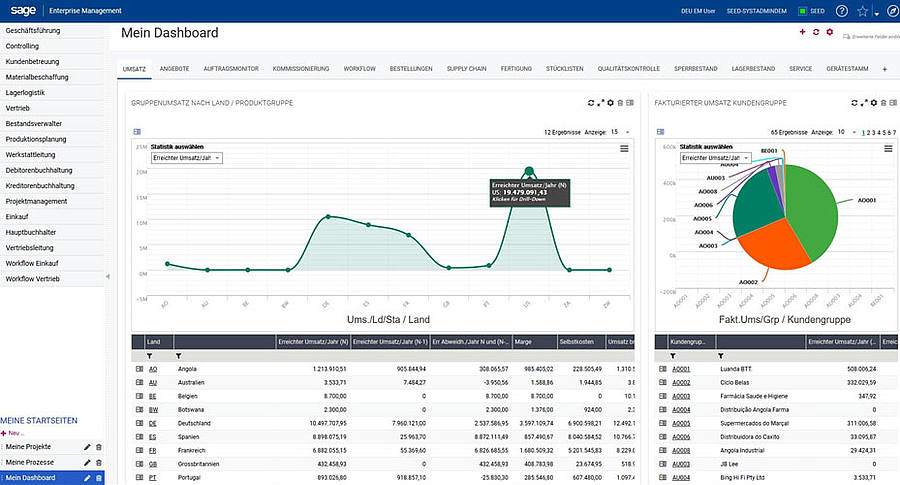Open the Supply Chain tab
The width and height of the screenshot is (900, 485).
pos(467,68)
